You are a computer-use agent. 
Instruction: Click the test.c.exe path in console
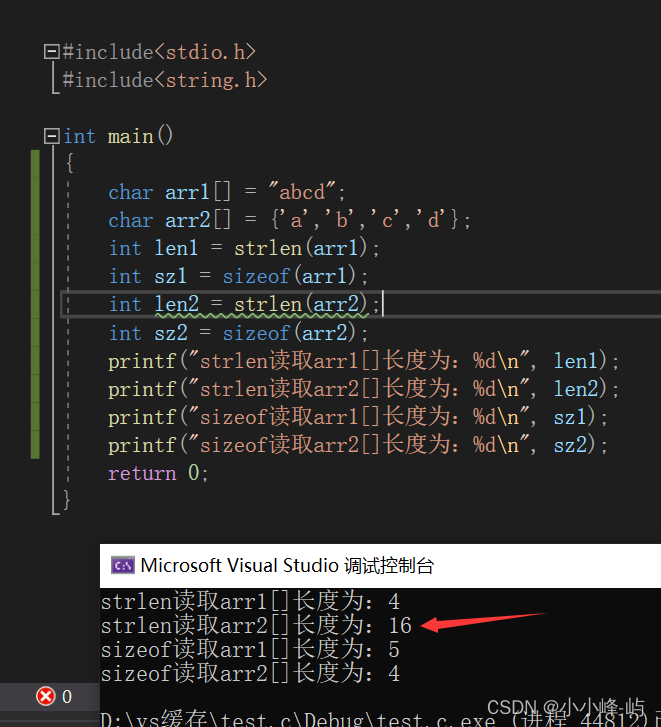point(298,719)
